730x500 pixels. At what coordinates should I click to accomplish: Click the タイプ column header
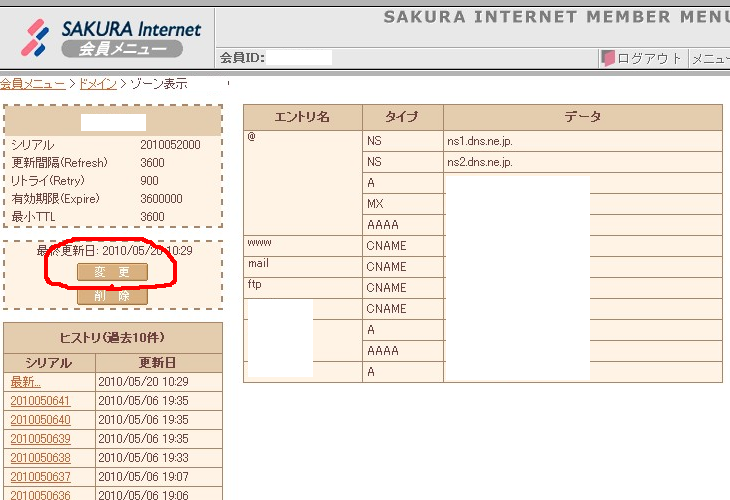tap(402, 117)
